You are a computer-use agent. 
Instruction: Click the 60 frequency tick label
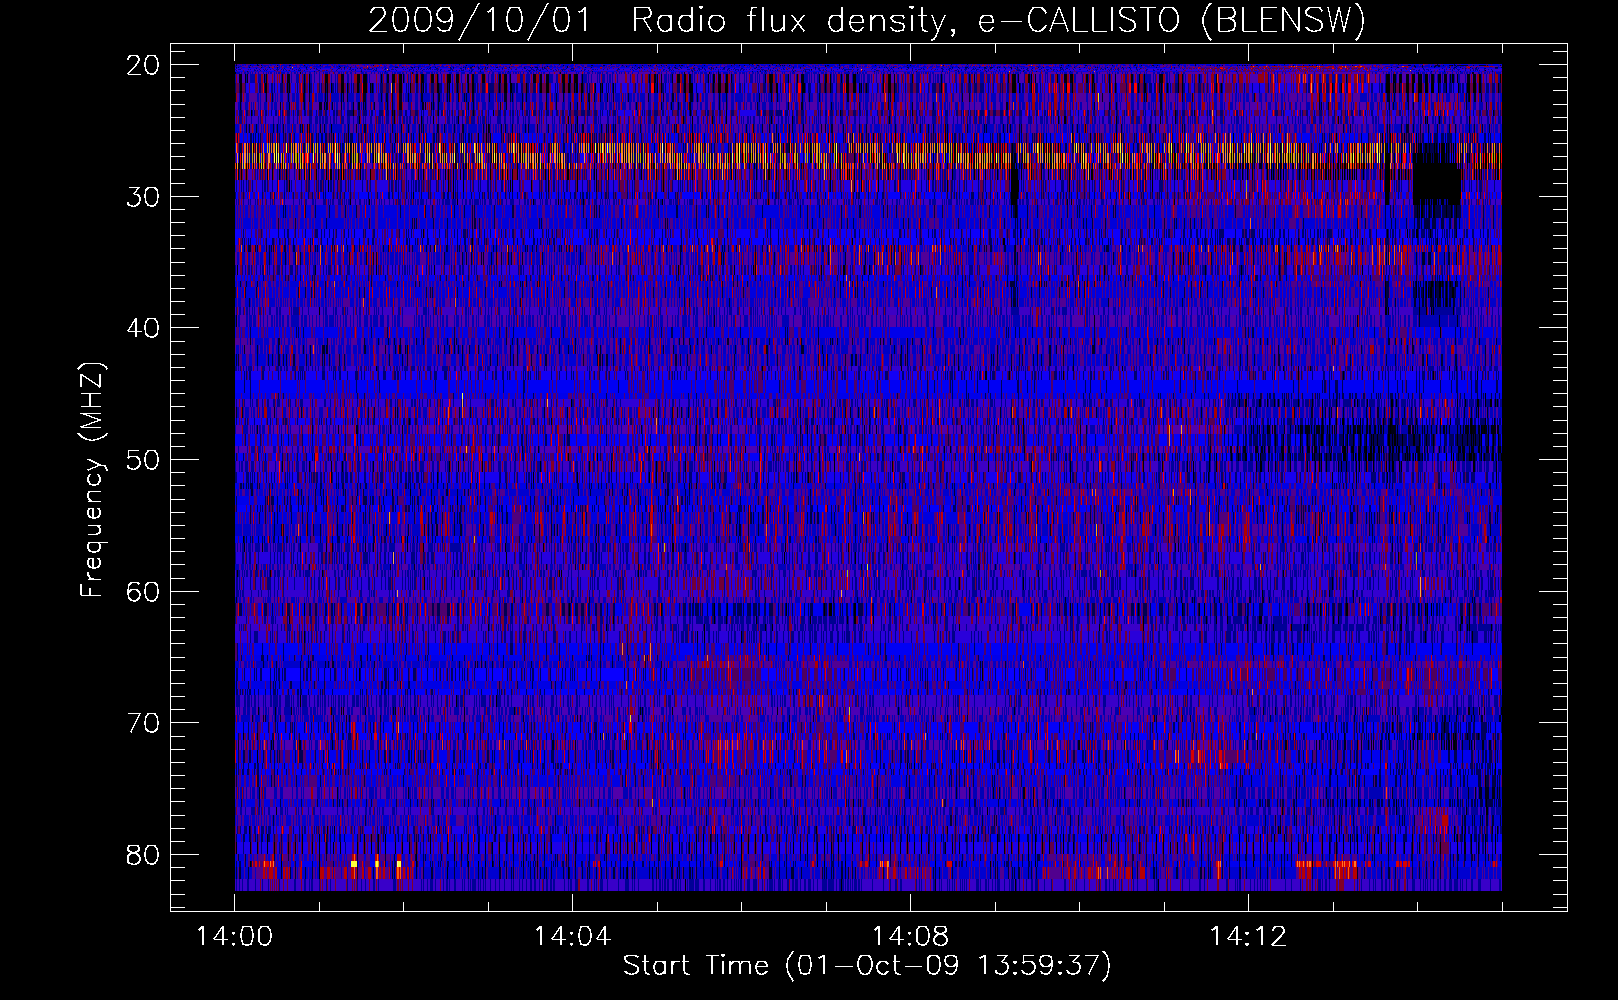[x=144, y=591]
